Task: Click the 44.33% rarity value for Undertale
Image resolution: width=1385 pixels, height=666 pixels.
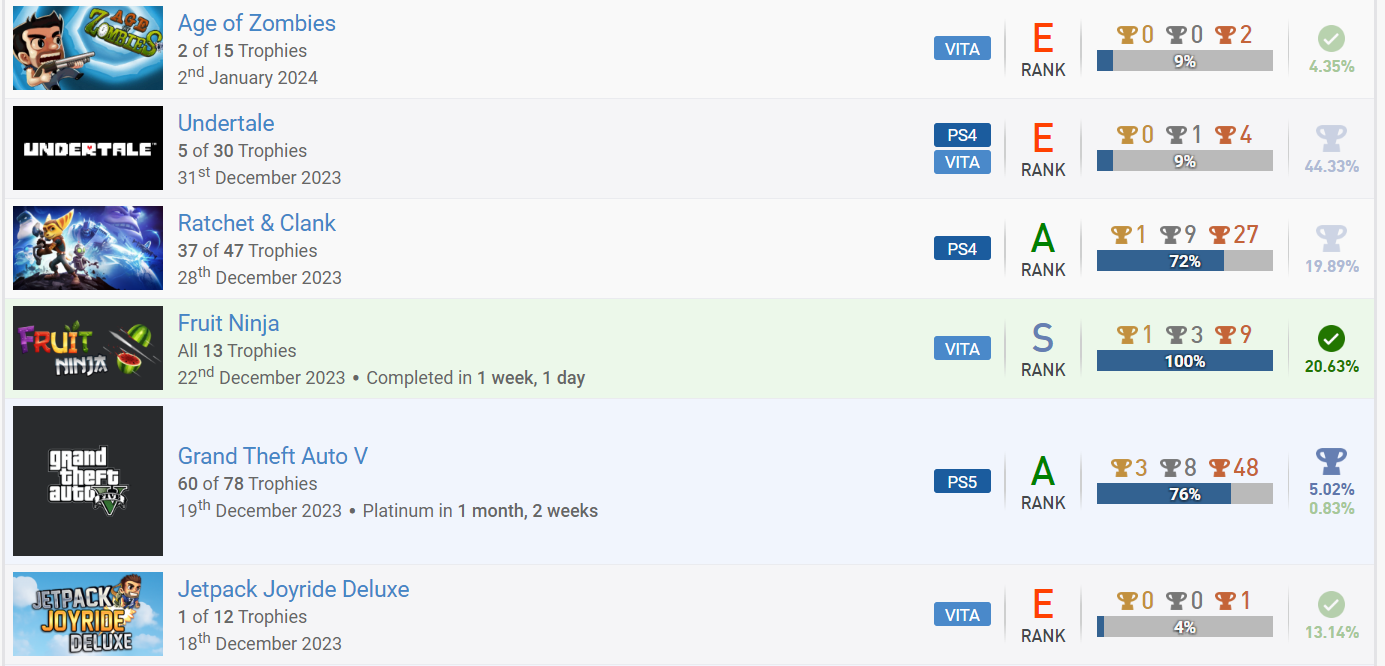Action: tap(1332, 167)
